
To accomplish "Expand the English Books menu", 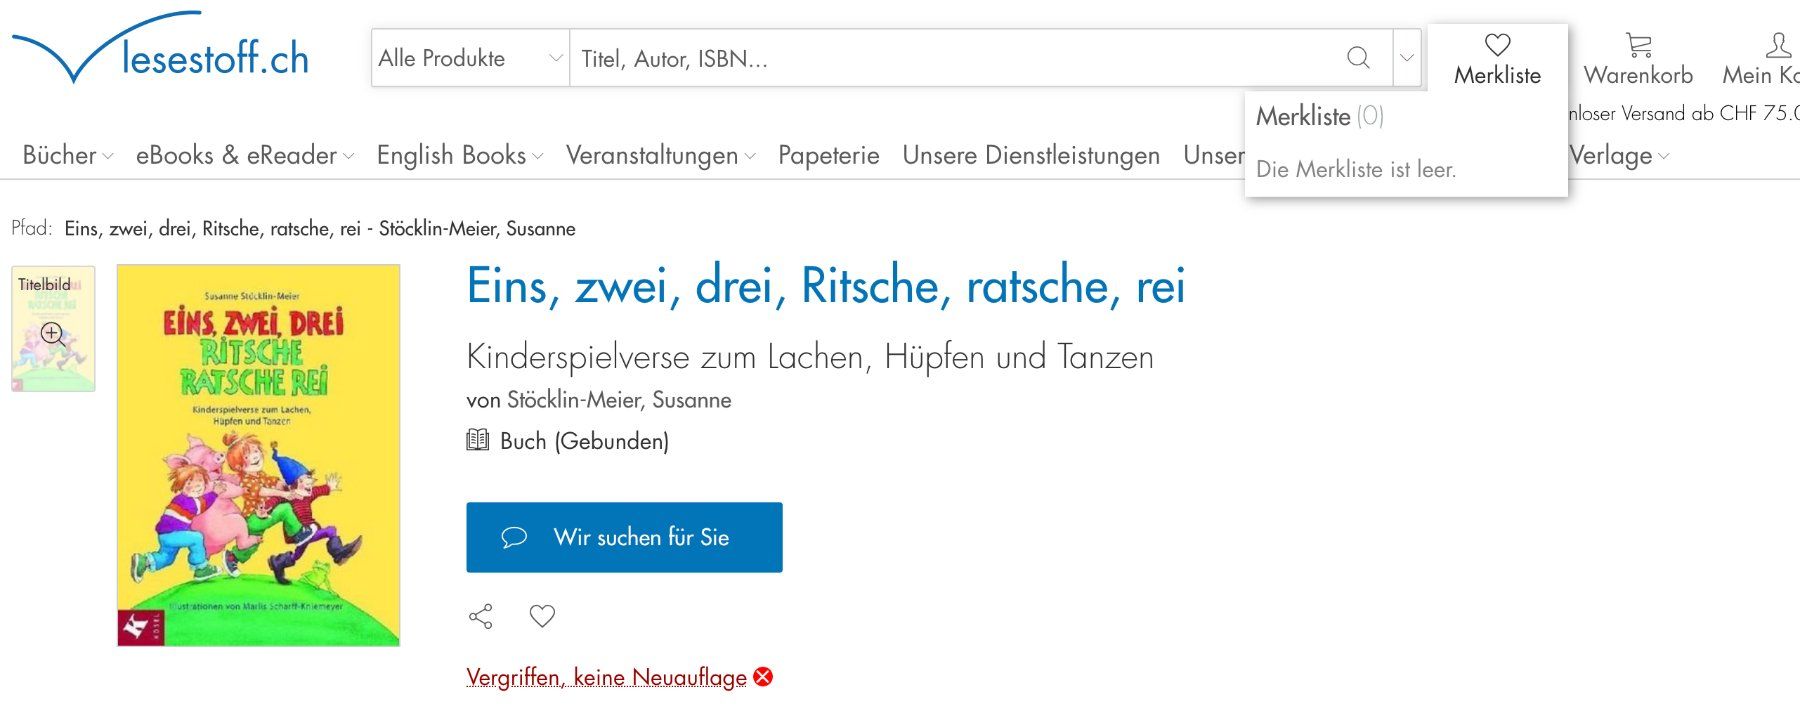I will (x=460, y=156).
